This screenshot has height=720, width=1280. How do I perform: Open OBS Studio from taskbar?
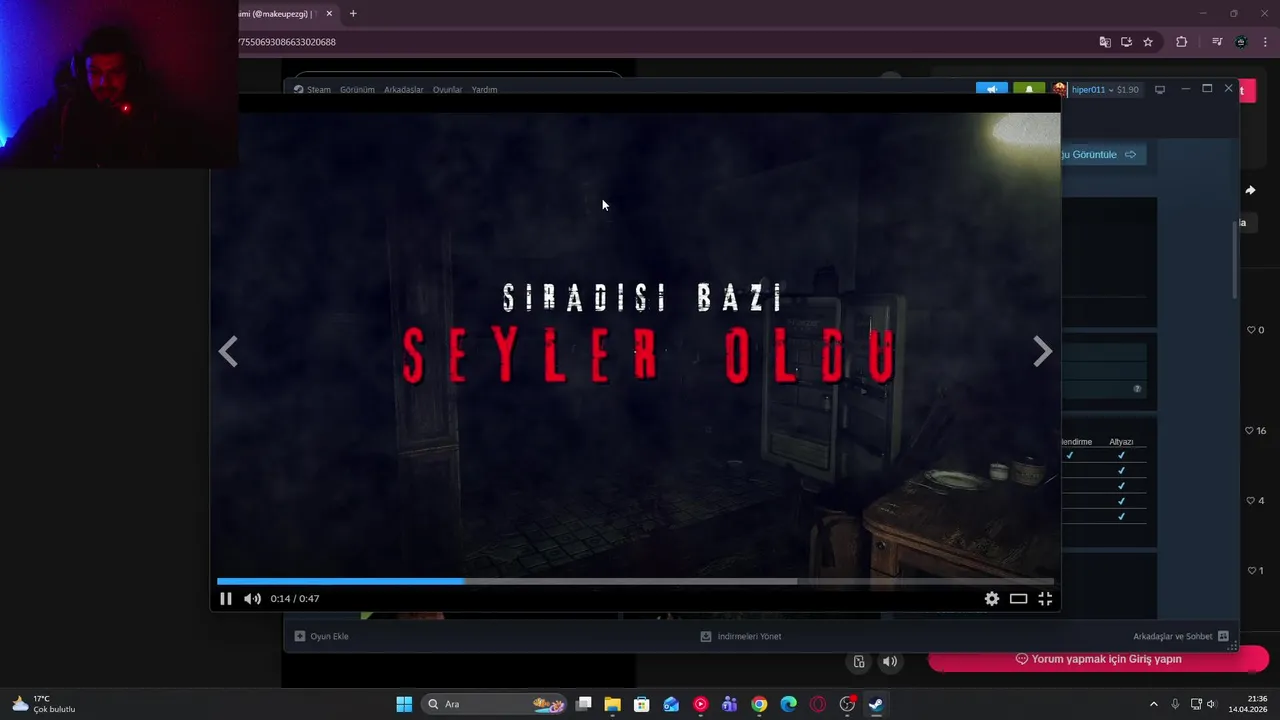click(847, 704)
